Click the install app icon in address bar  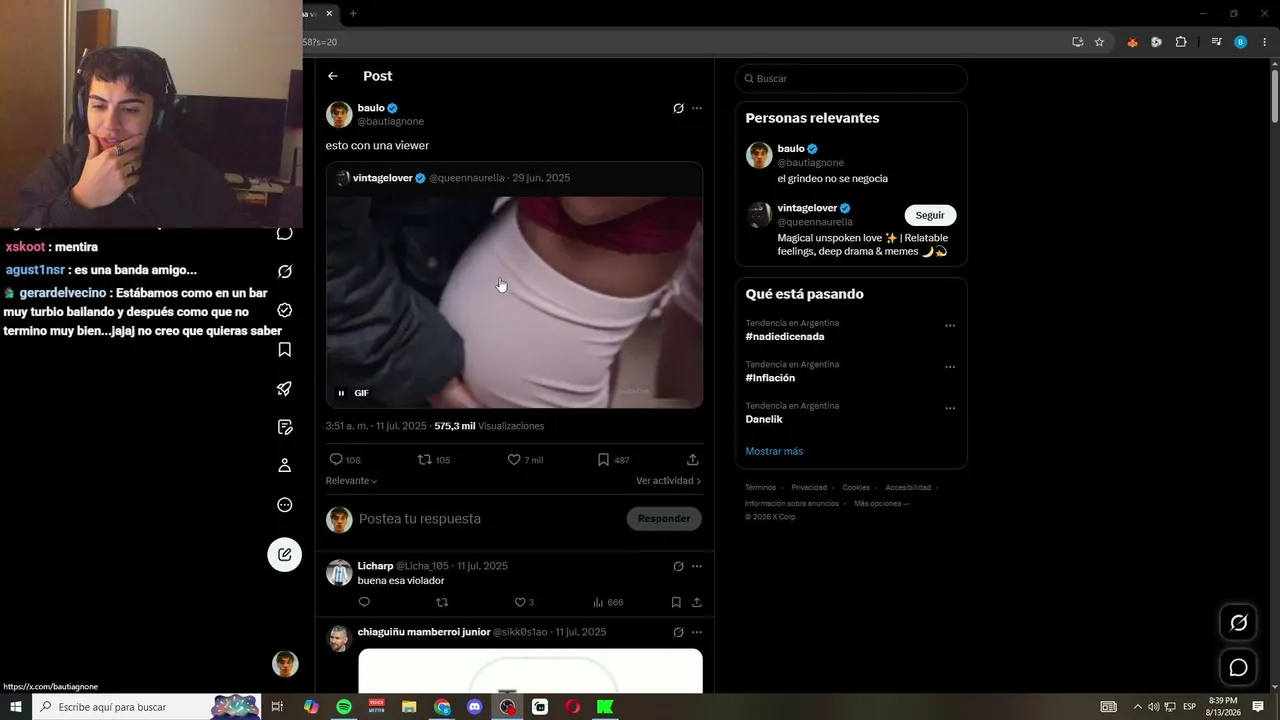pyautogui.click(x=1077, y=42)
